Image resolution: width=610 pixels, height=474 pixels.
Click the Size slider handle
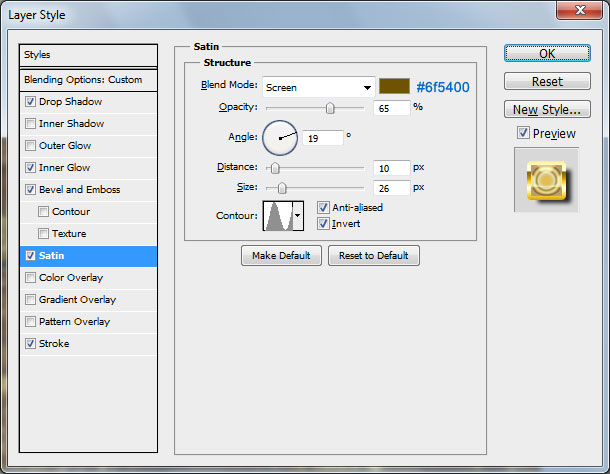[x=282, y=188]
